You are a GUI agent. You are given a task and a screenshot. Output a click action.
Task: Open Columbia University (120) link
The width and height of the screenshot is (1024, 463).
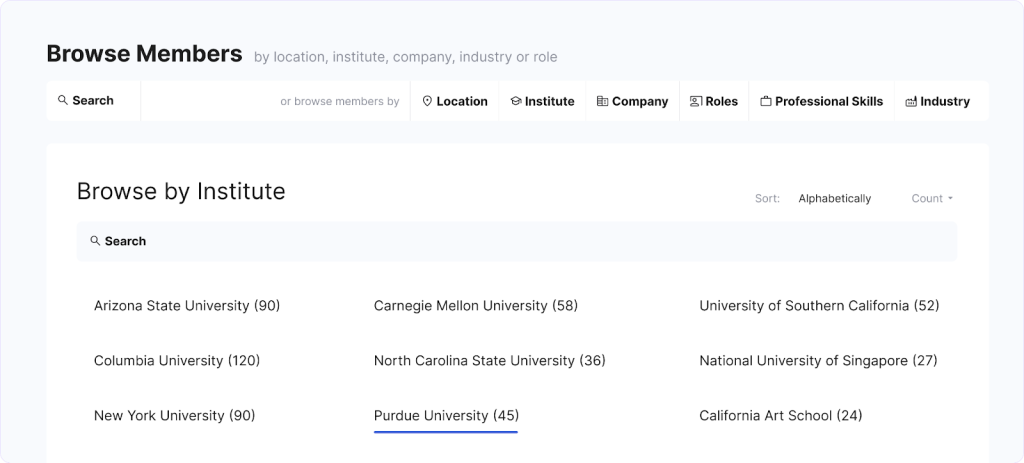point(177,361)
